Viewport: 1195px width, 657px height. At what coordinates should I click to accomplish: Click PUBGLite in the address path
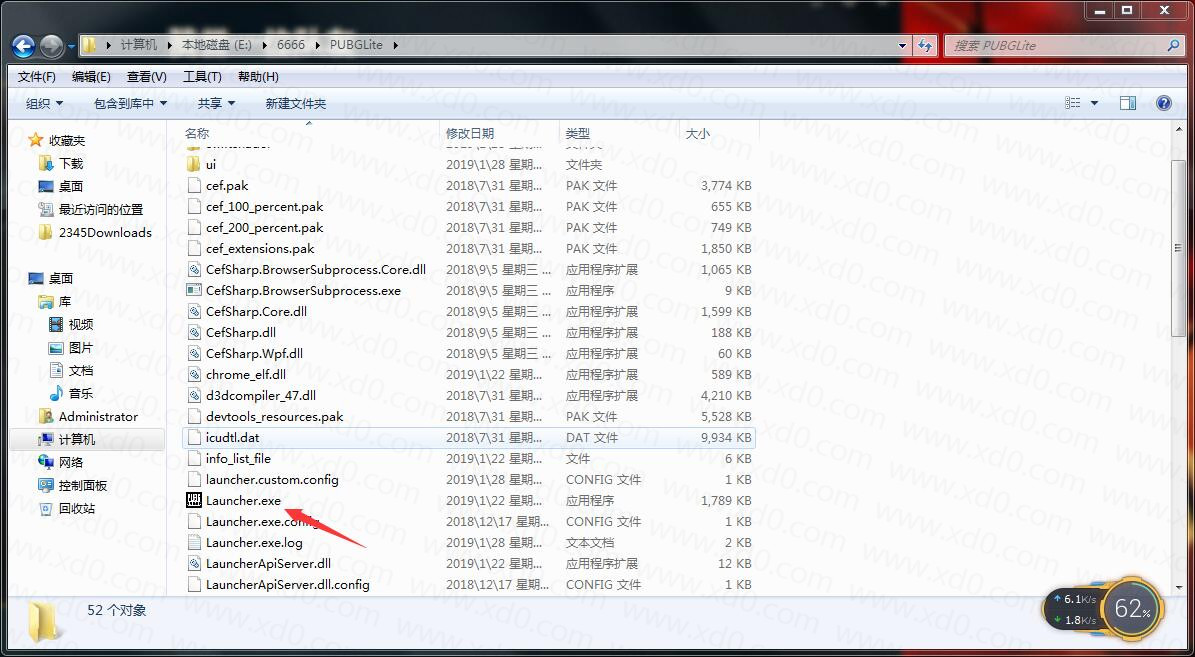pos(357,45)
